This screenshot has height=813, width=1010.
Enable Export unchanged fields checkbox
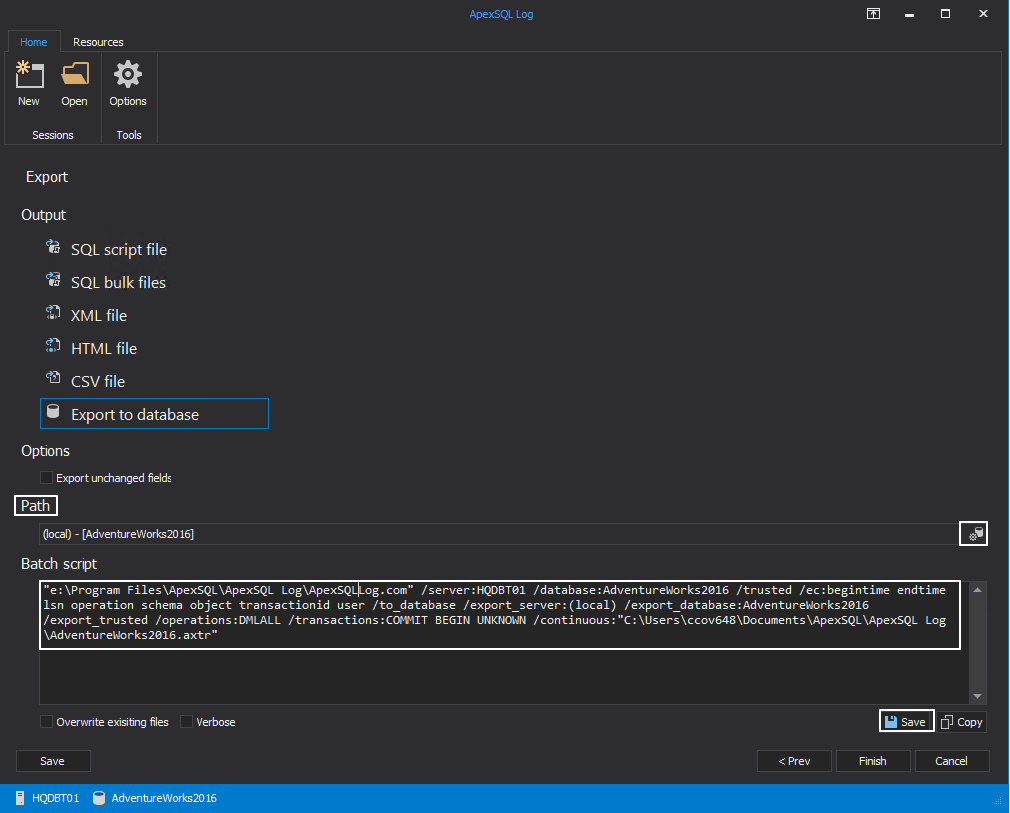pyautogui.click(x=46, y=478)
